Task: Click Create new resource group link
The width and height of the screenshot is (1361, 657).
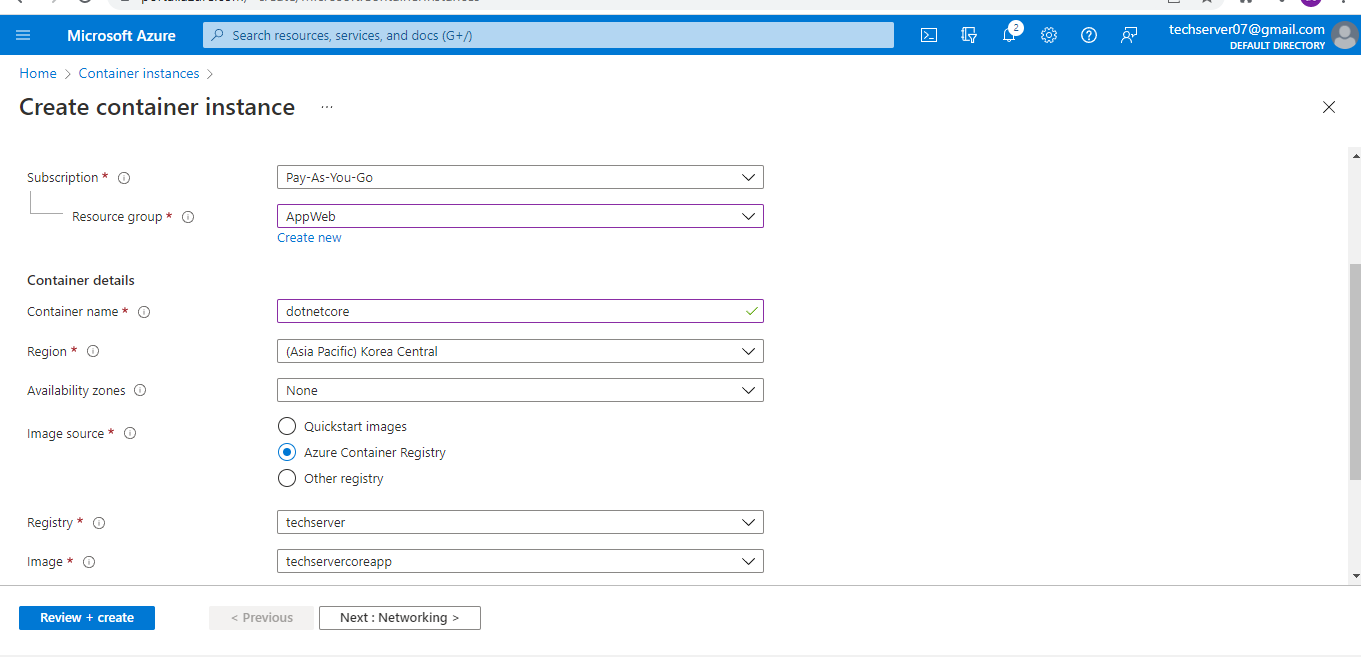Action: point(309,238)
